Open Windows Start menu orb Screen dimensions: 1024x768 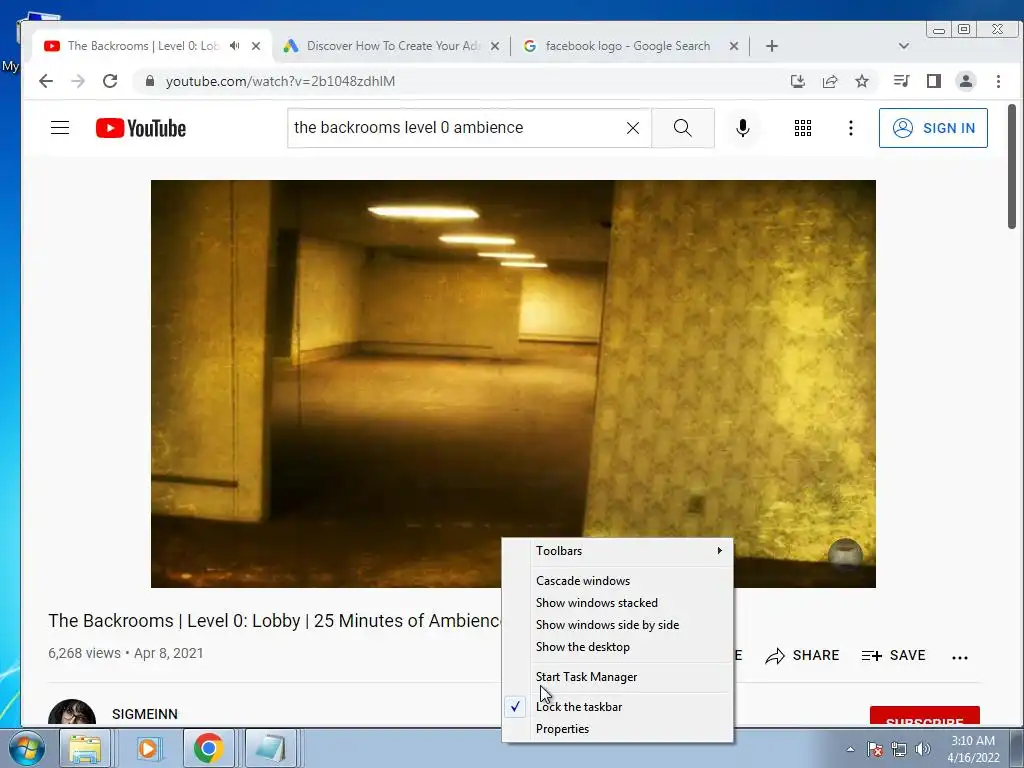click(26, 748)
